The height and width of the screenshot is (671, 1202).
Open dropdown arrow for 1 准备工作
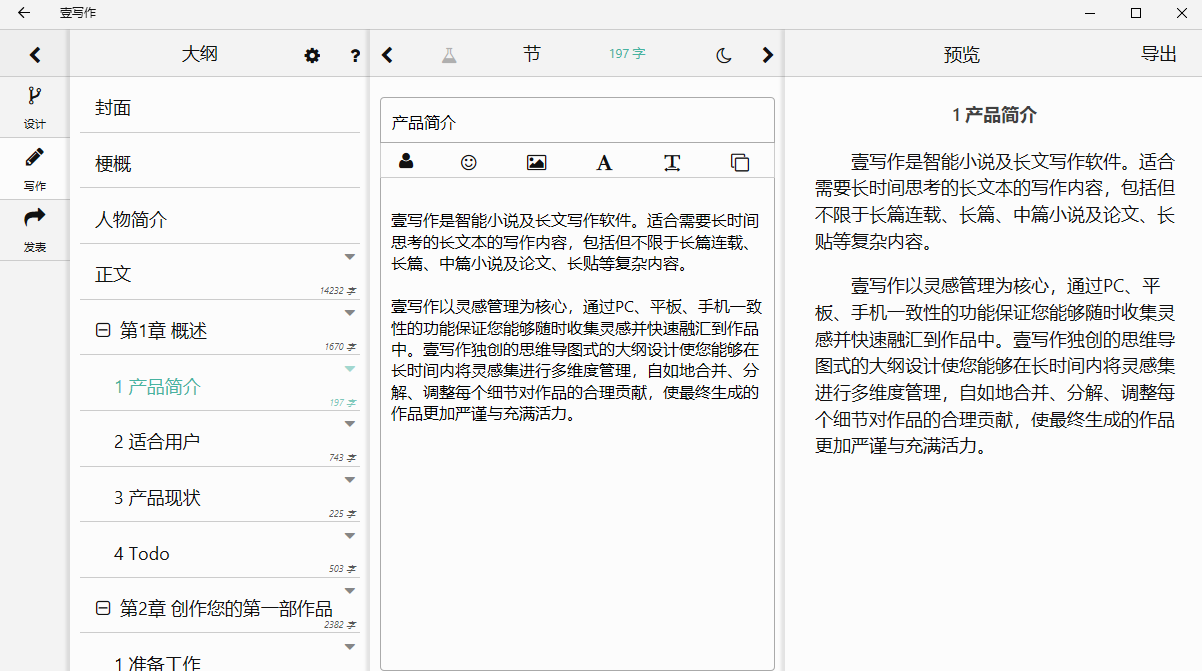(x=350, y=647)
